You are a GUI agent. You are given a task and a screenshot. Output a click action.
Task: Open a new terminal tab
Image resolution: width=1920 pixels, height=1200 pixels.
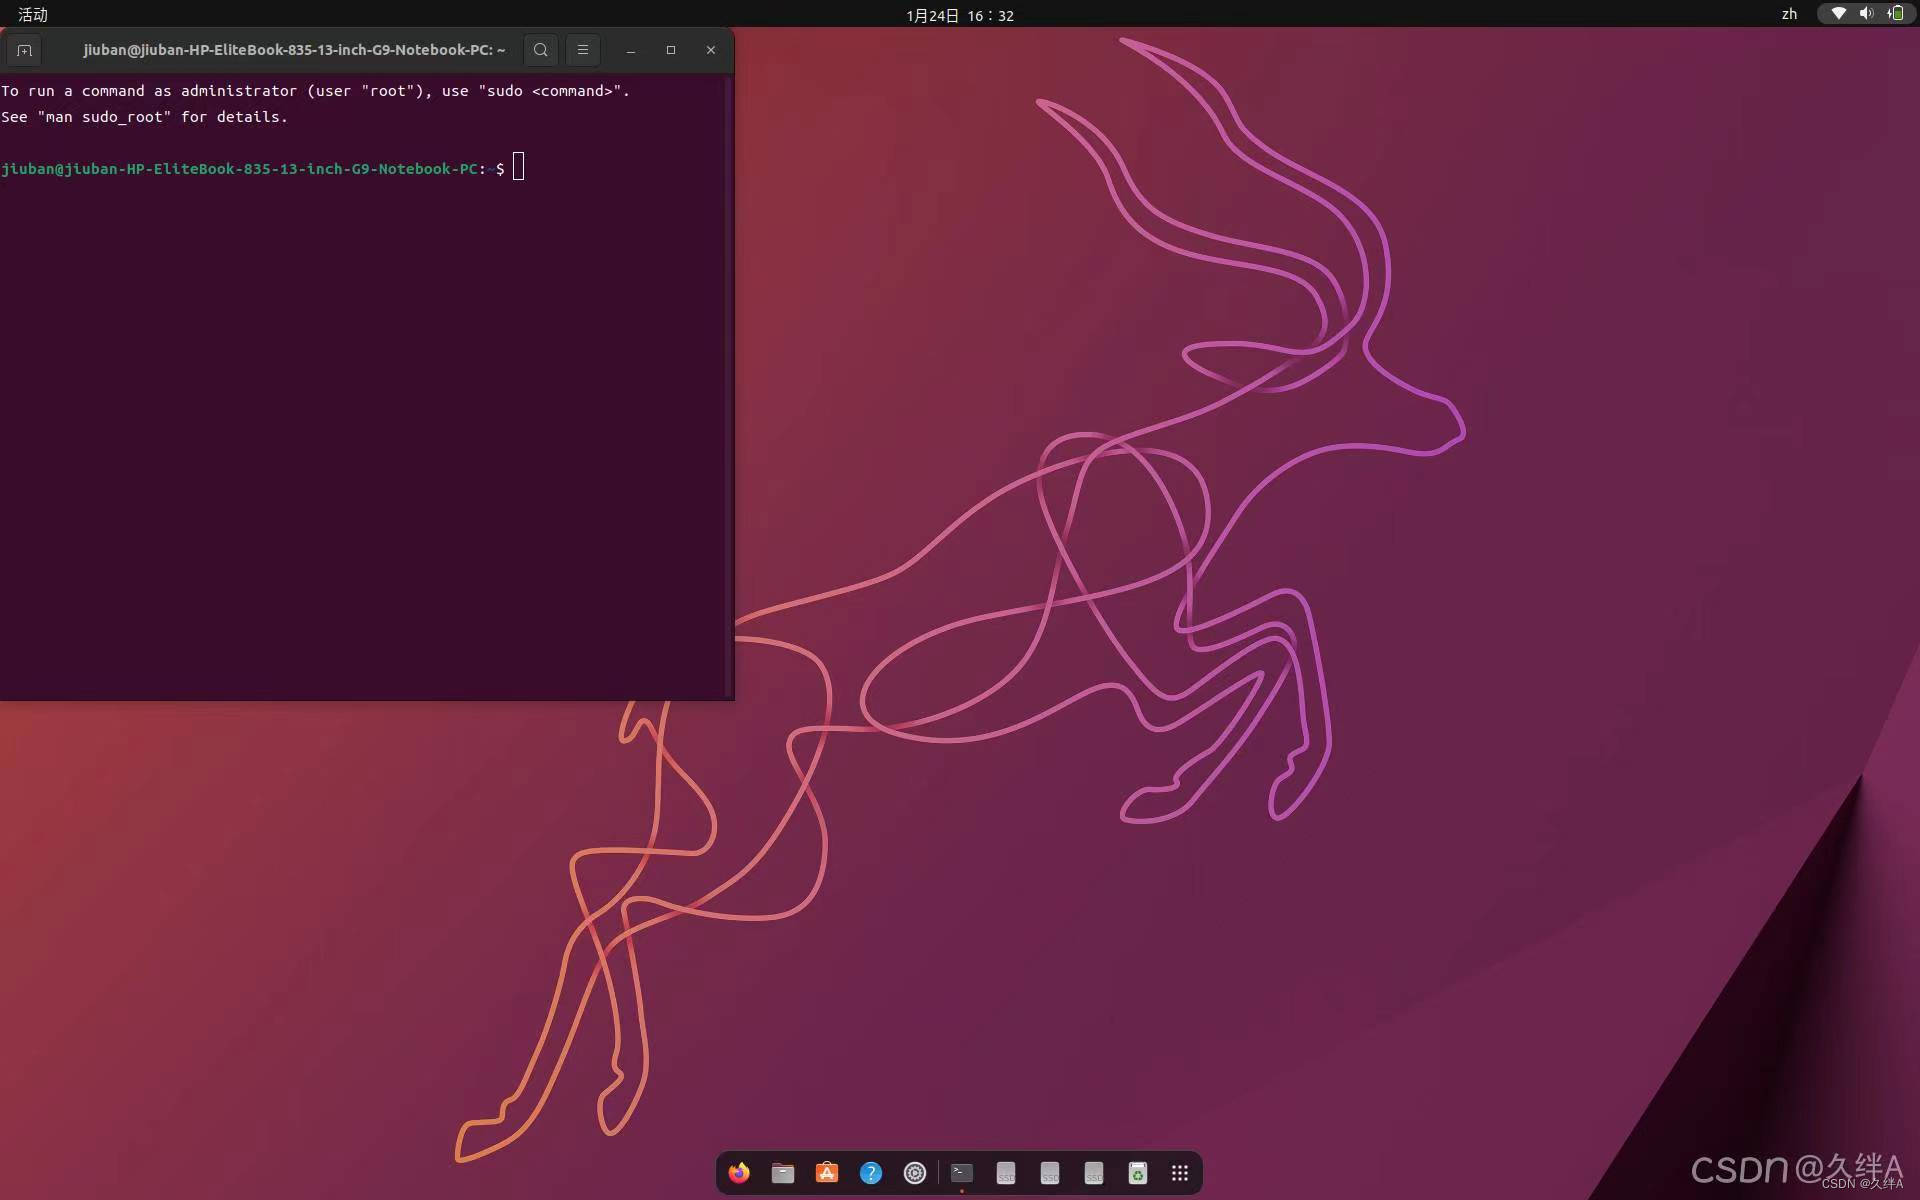(x=25, y=50)
